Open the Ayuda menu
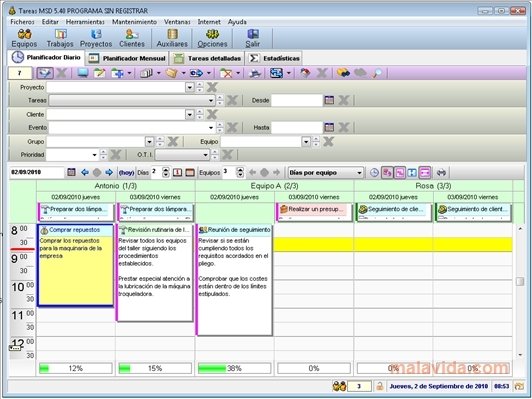 click(237, 22)
